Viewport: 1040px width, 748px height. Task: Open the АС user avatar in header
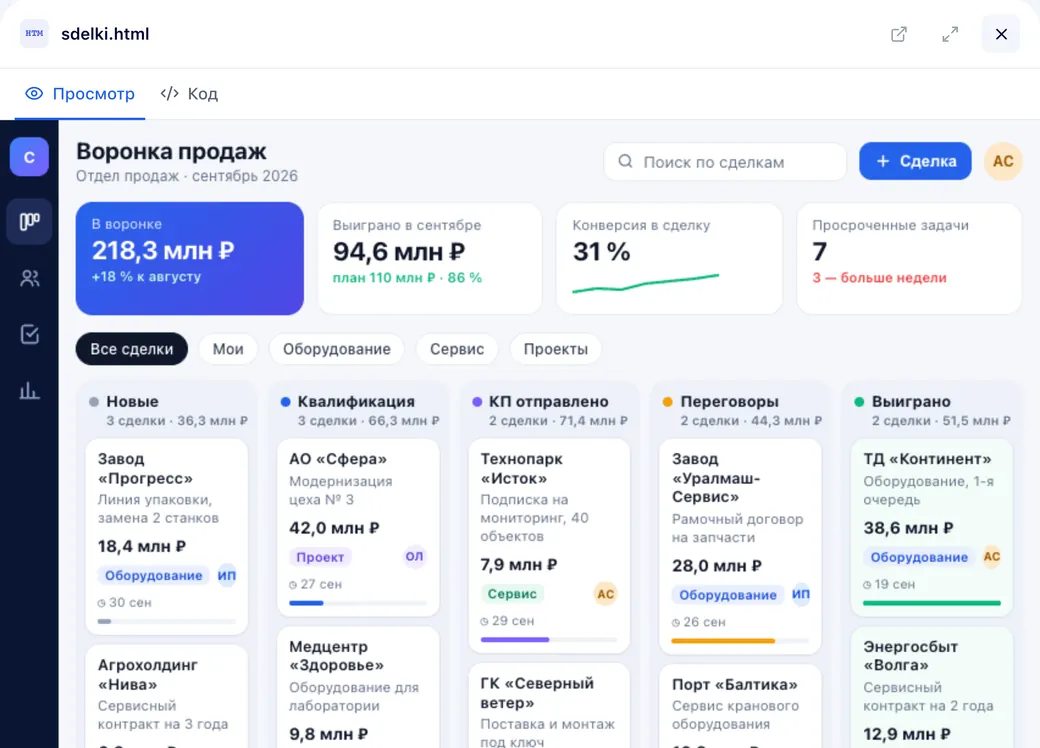coord(1003,161)
